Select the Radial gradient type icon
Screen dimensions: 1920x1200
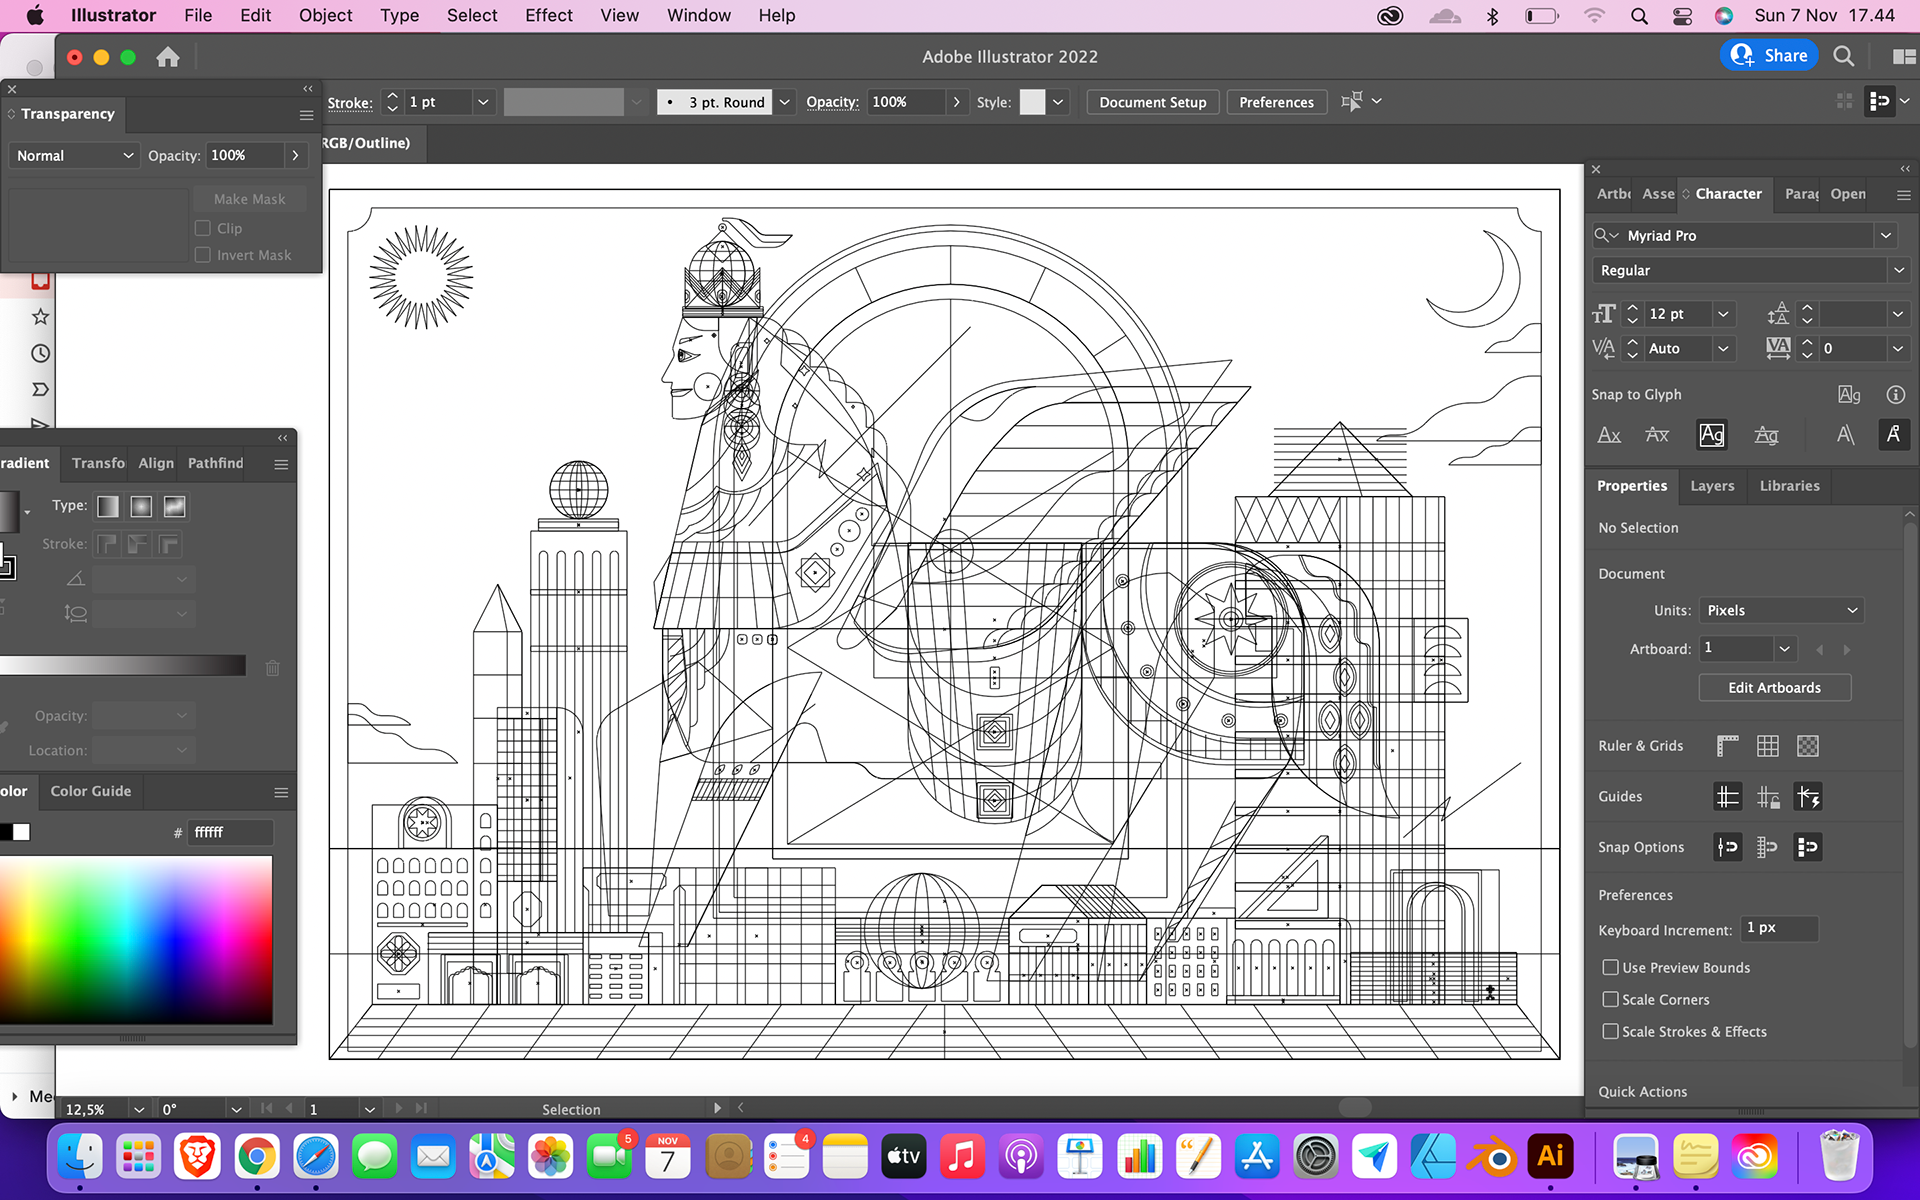(141, 507)
